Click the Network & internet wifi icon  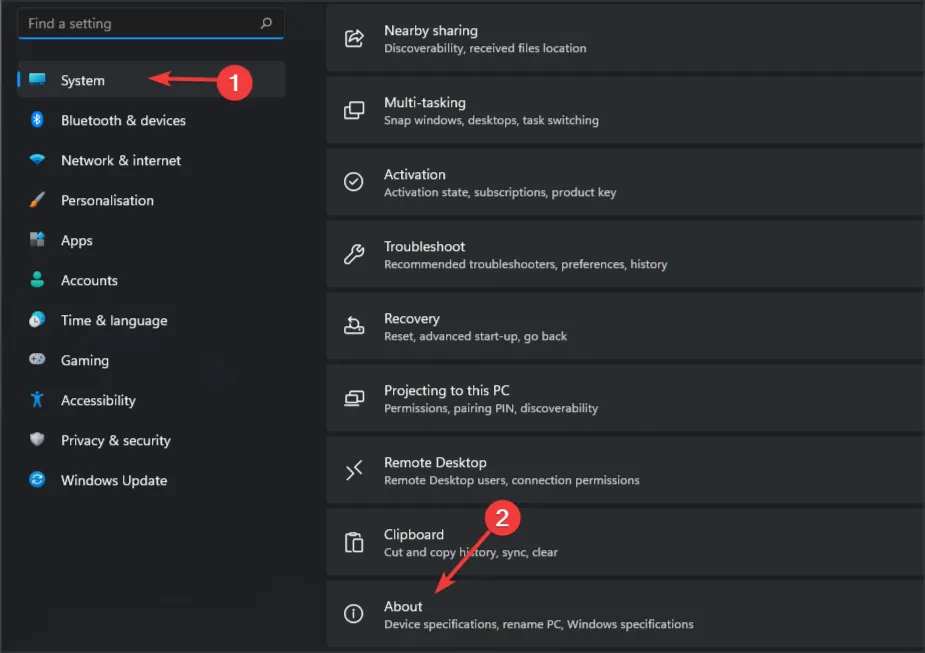[37, 160]
